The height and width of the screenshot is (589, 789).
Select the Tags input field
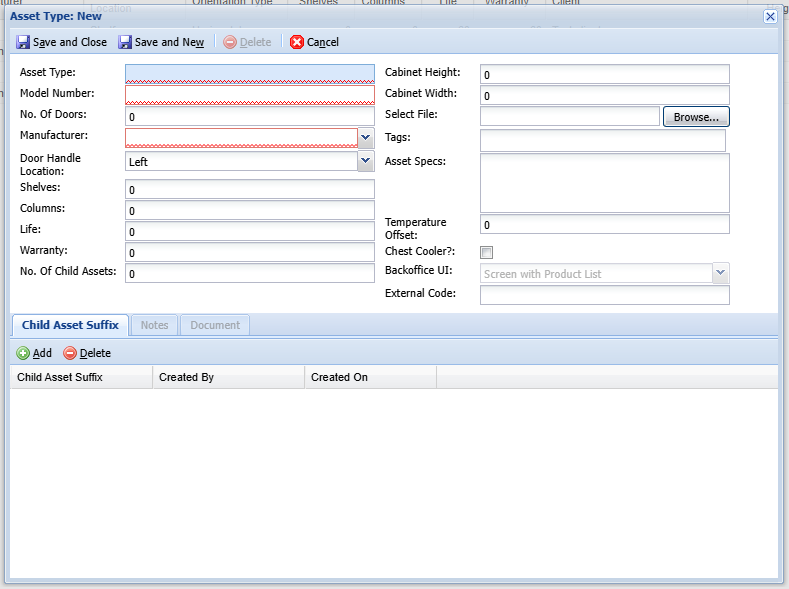point(602,140)
